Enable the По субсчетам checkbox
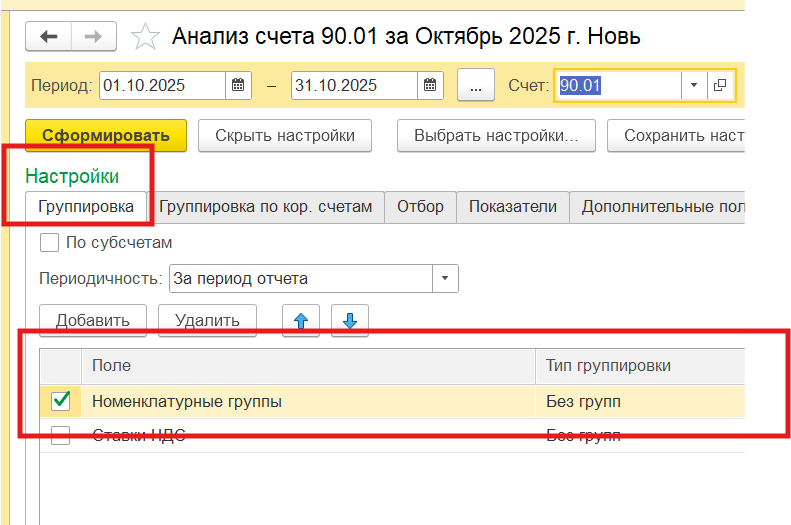The image size is (791, 525). point(48,242)
